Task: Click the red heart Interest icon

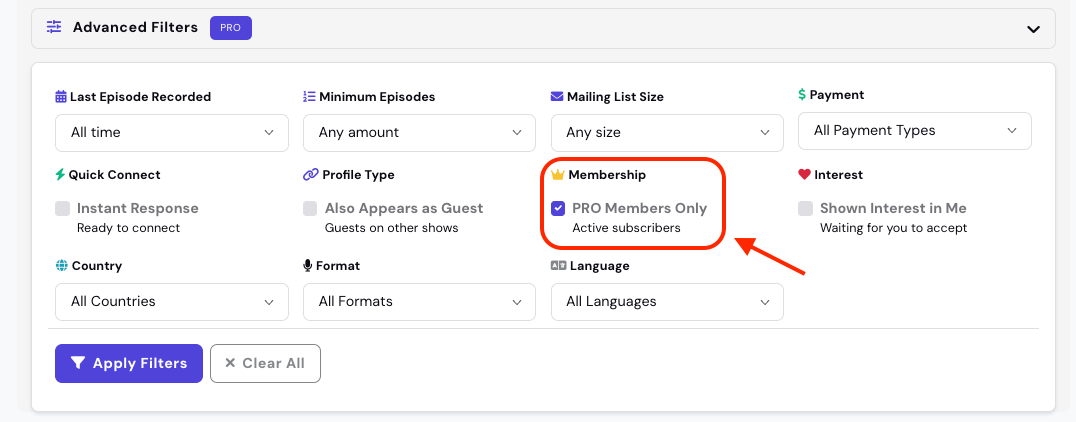Action: click(805, 174)
